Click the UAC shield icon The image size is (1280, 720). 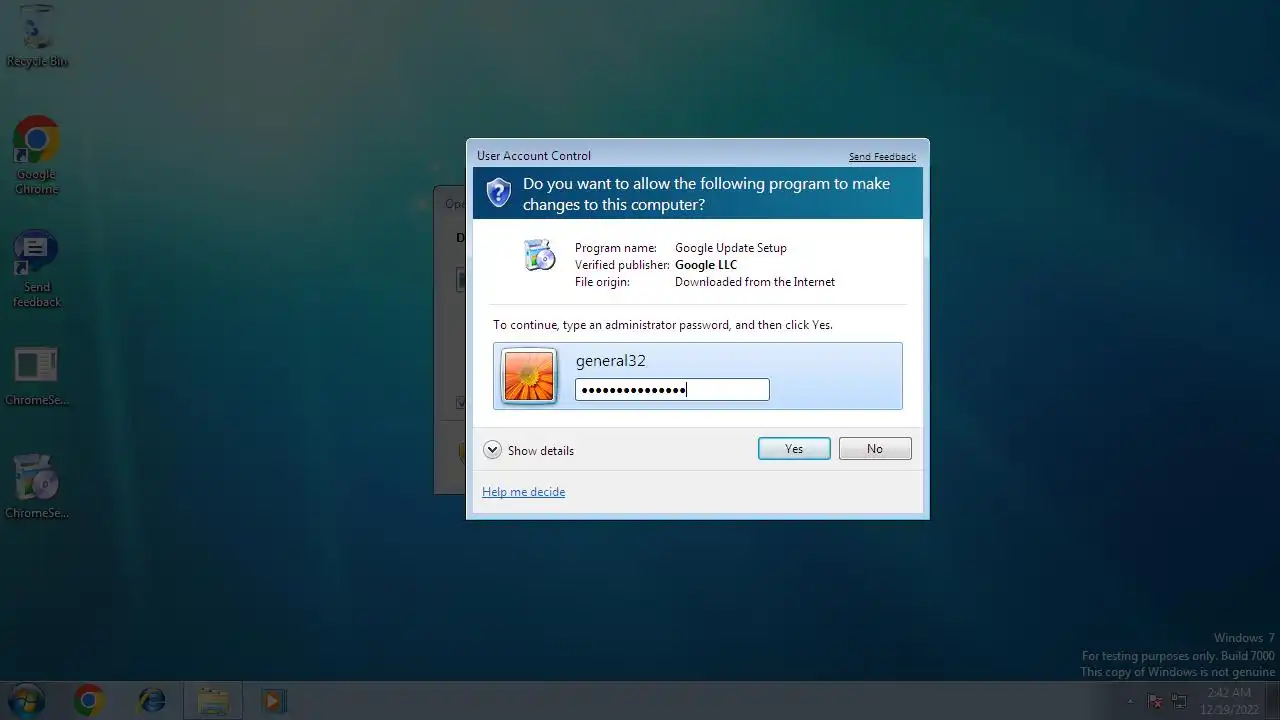tap(498, 192)
